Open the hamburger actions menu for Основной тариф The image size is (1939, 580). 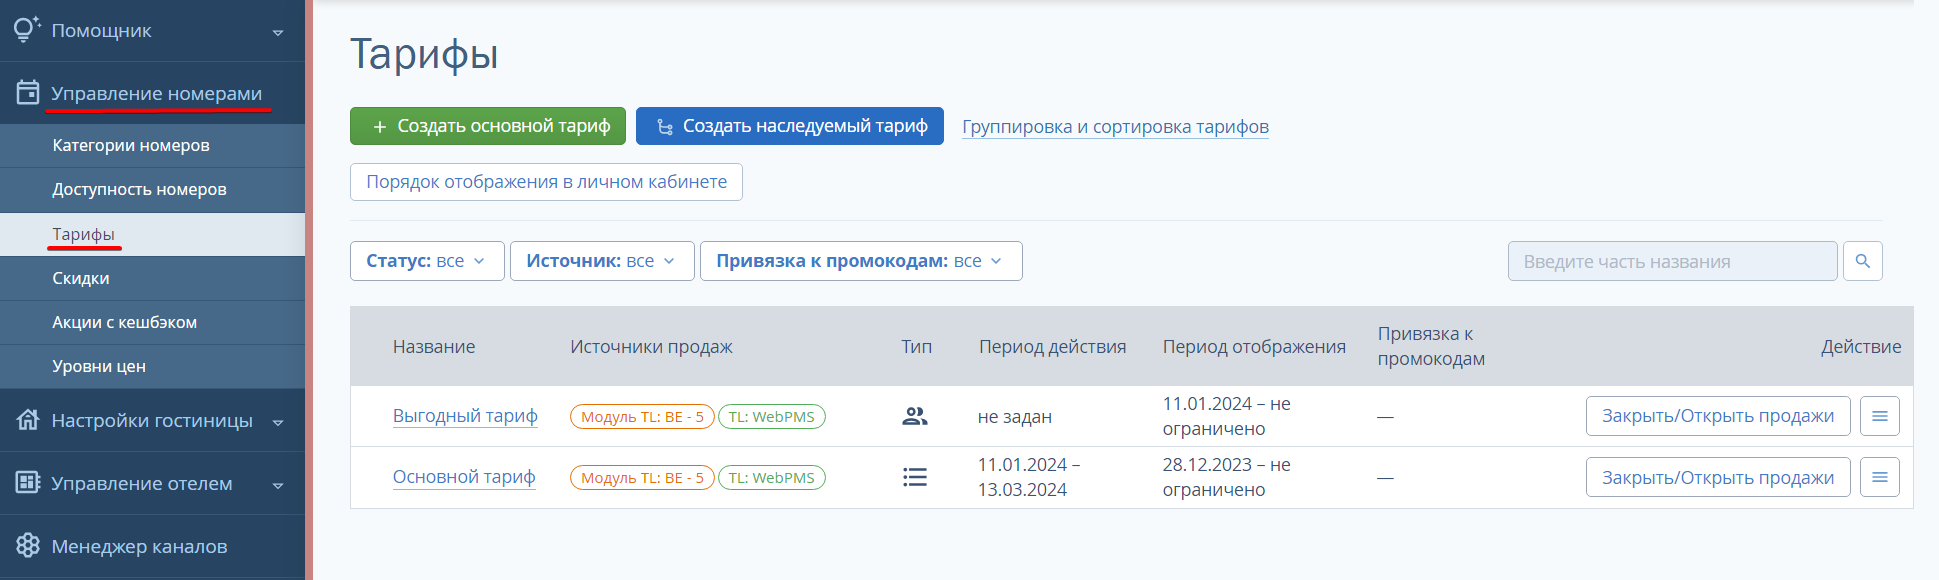point(1879,477)
